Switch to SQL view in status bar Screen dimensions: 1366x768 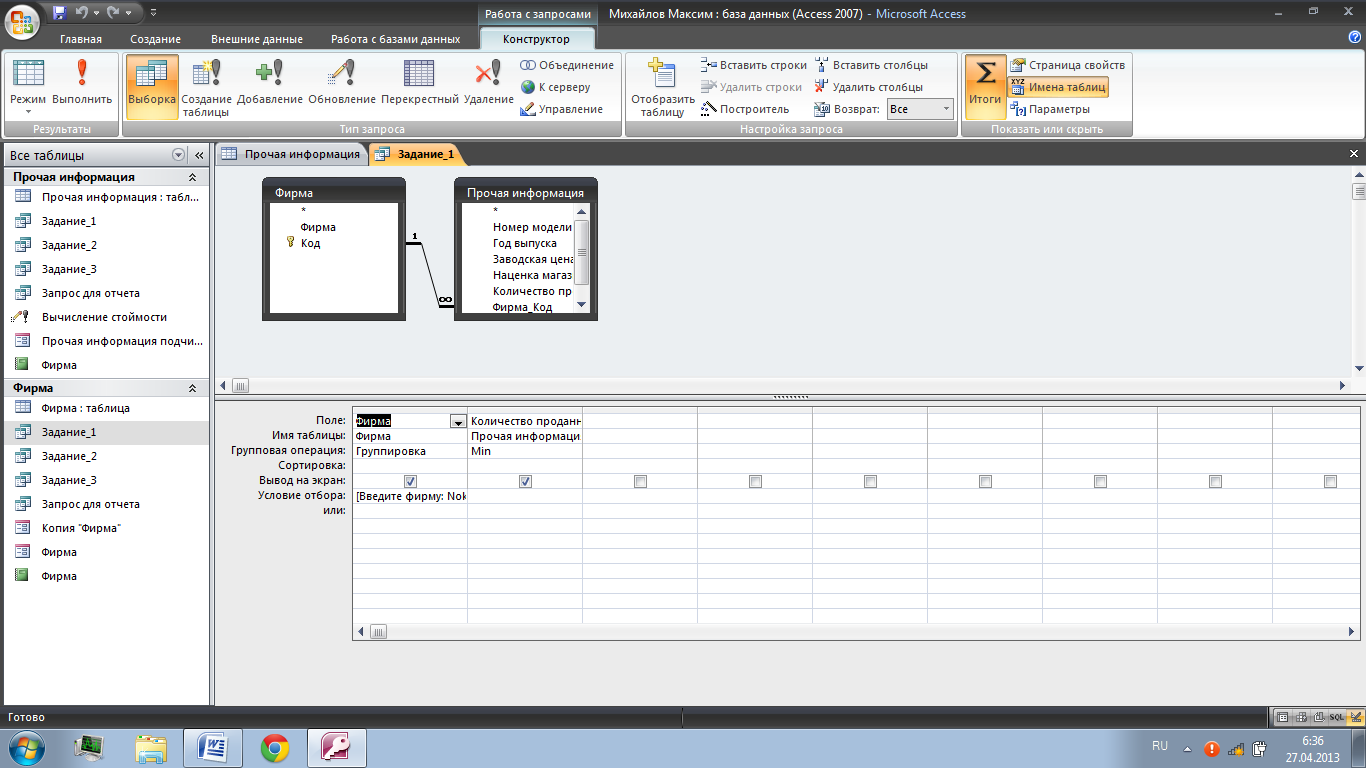coord(1337,717)
